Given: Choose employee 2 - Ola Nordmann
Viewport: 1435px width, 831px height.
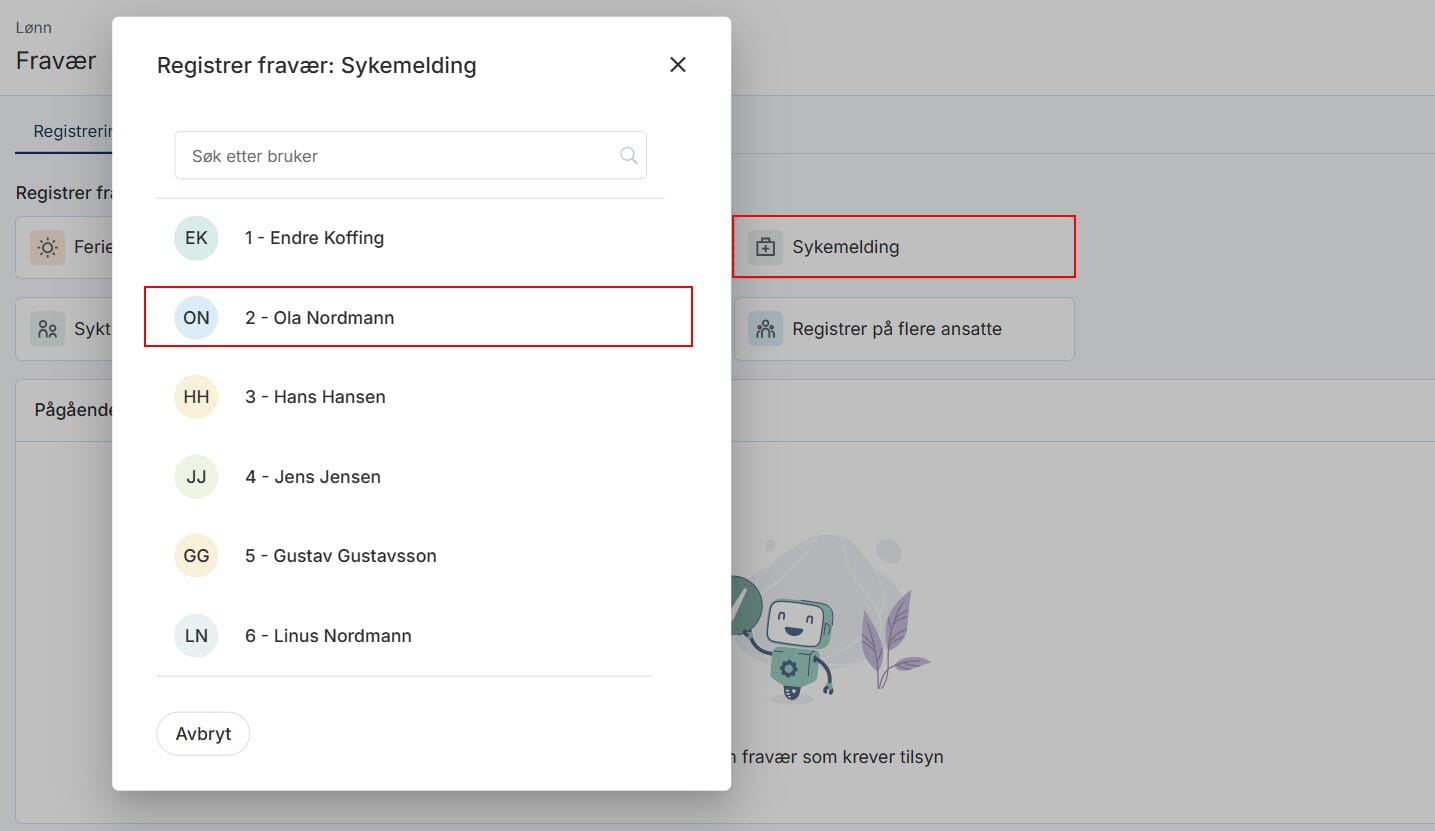Looking at the screenshot, I should [418, 317].
